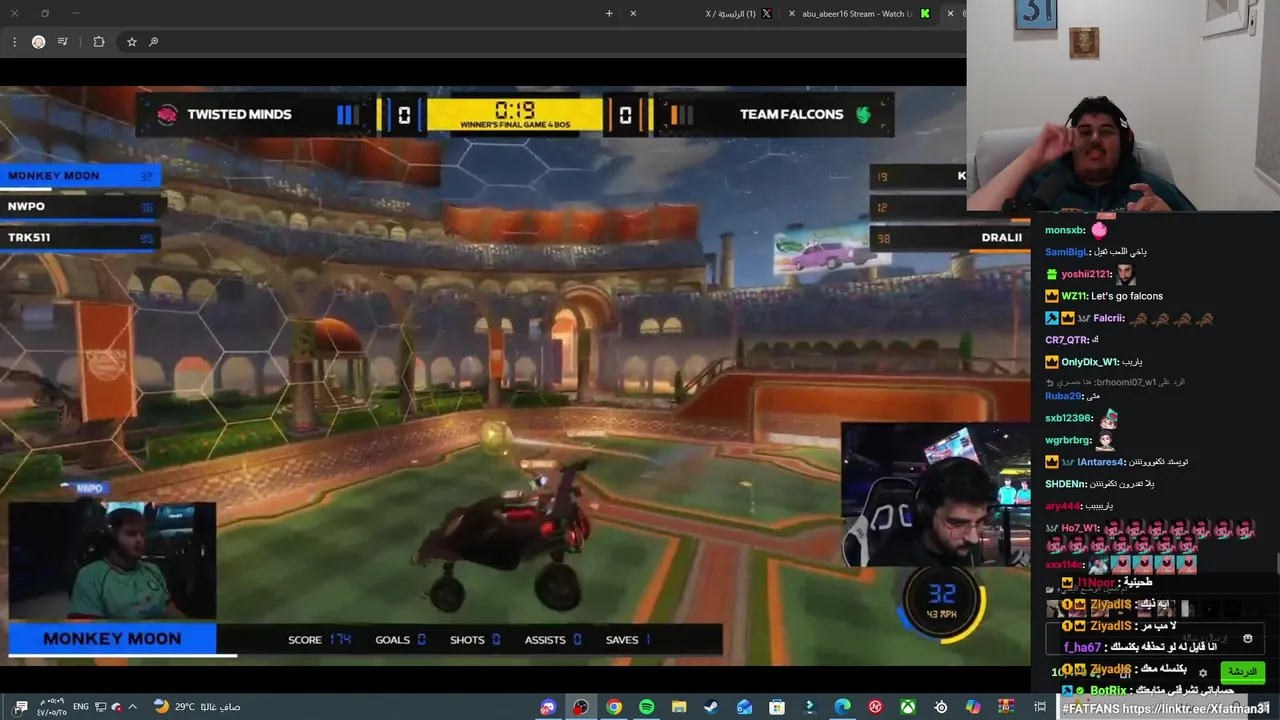Open Copilot from the taskbar
This screenshot has height=720, width=1280.
972,707
